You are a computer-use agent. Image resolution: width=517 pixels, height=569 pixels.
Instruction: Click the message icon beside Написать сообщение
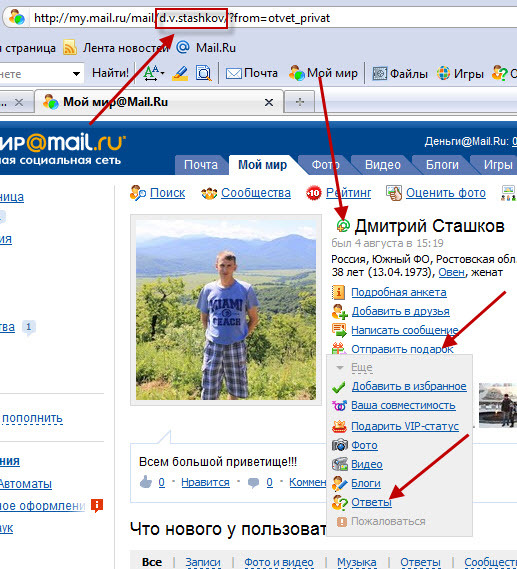339,330
